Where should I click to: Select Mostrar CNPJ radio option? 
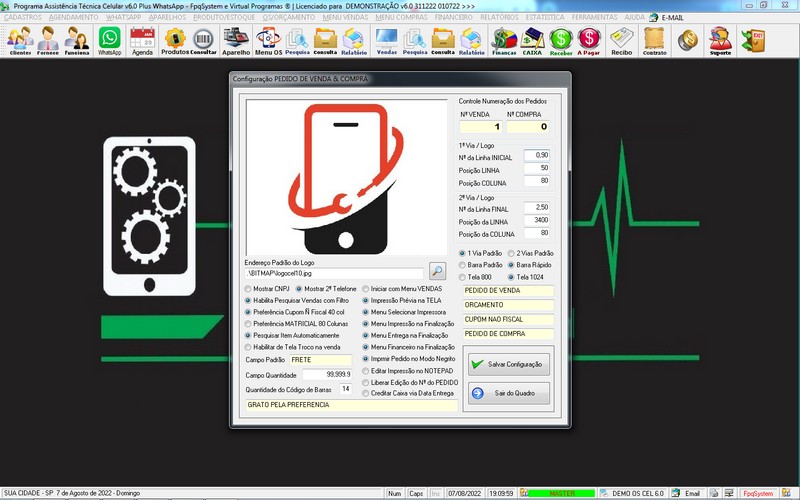tap(267, 289)
